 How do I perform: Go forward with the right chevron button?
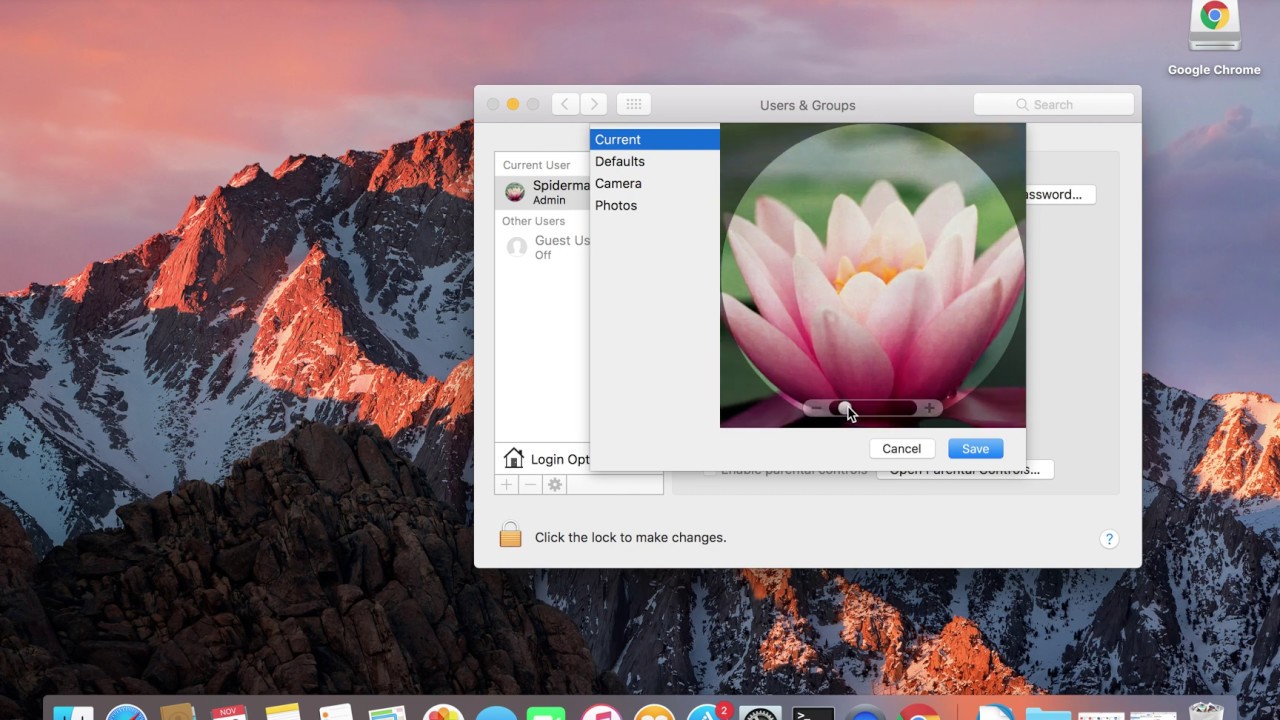coord(594,104)
